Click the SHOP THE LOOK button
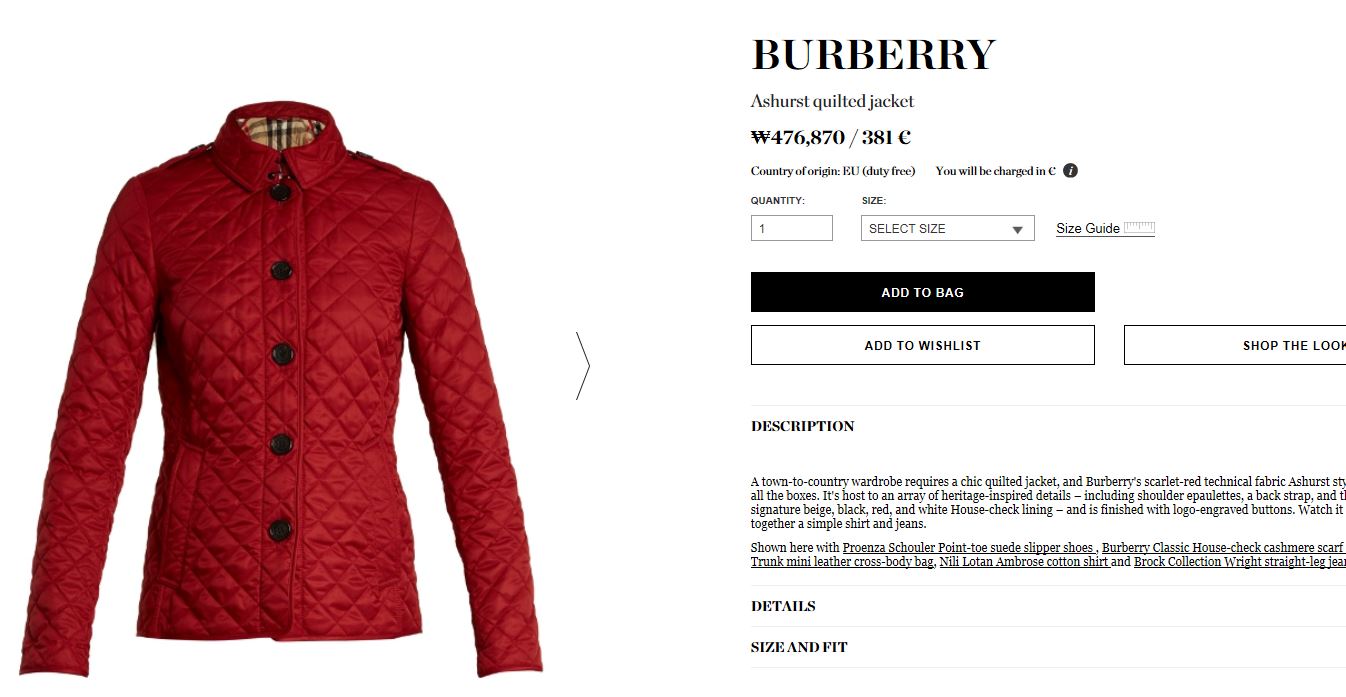The height and width of the screenshot is (697, 1346). 1235,345
